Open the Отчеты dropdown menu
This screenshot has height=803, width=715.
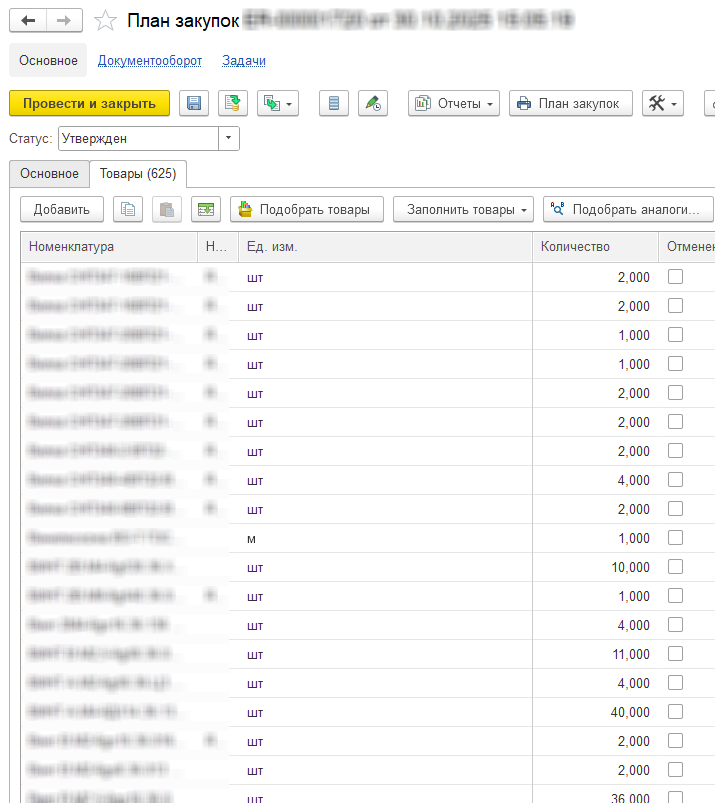click(455, 103)
